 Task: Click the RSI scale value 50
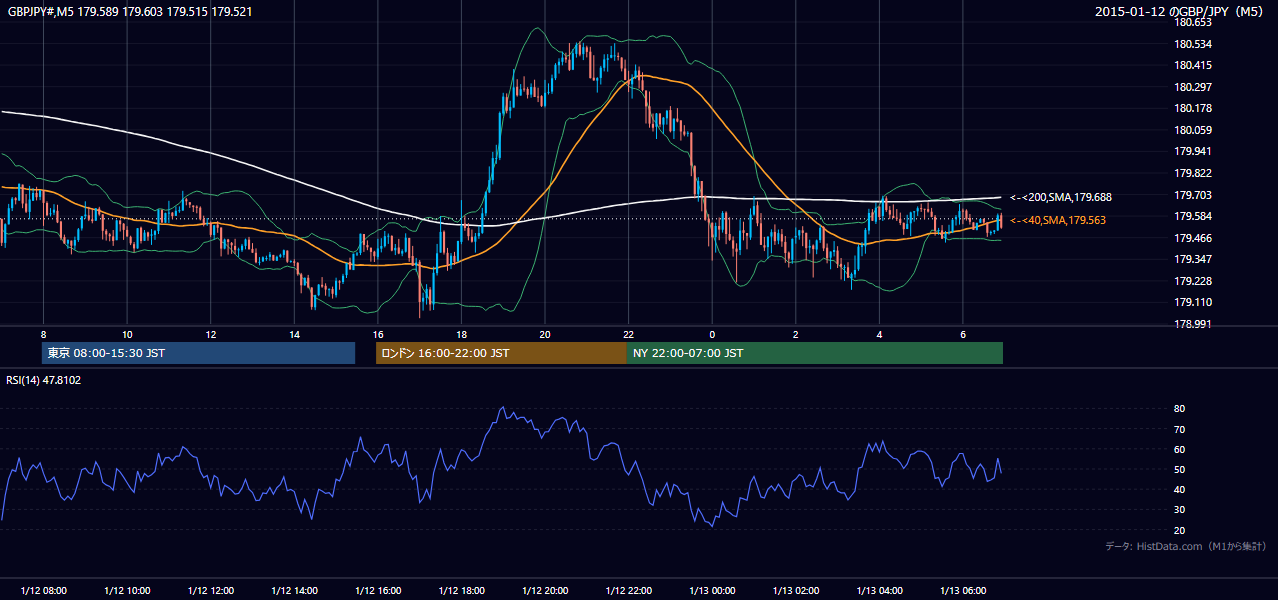click(1180, 469)
